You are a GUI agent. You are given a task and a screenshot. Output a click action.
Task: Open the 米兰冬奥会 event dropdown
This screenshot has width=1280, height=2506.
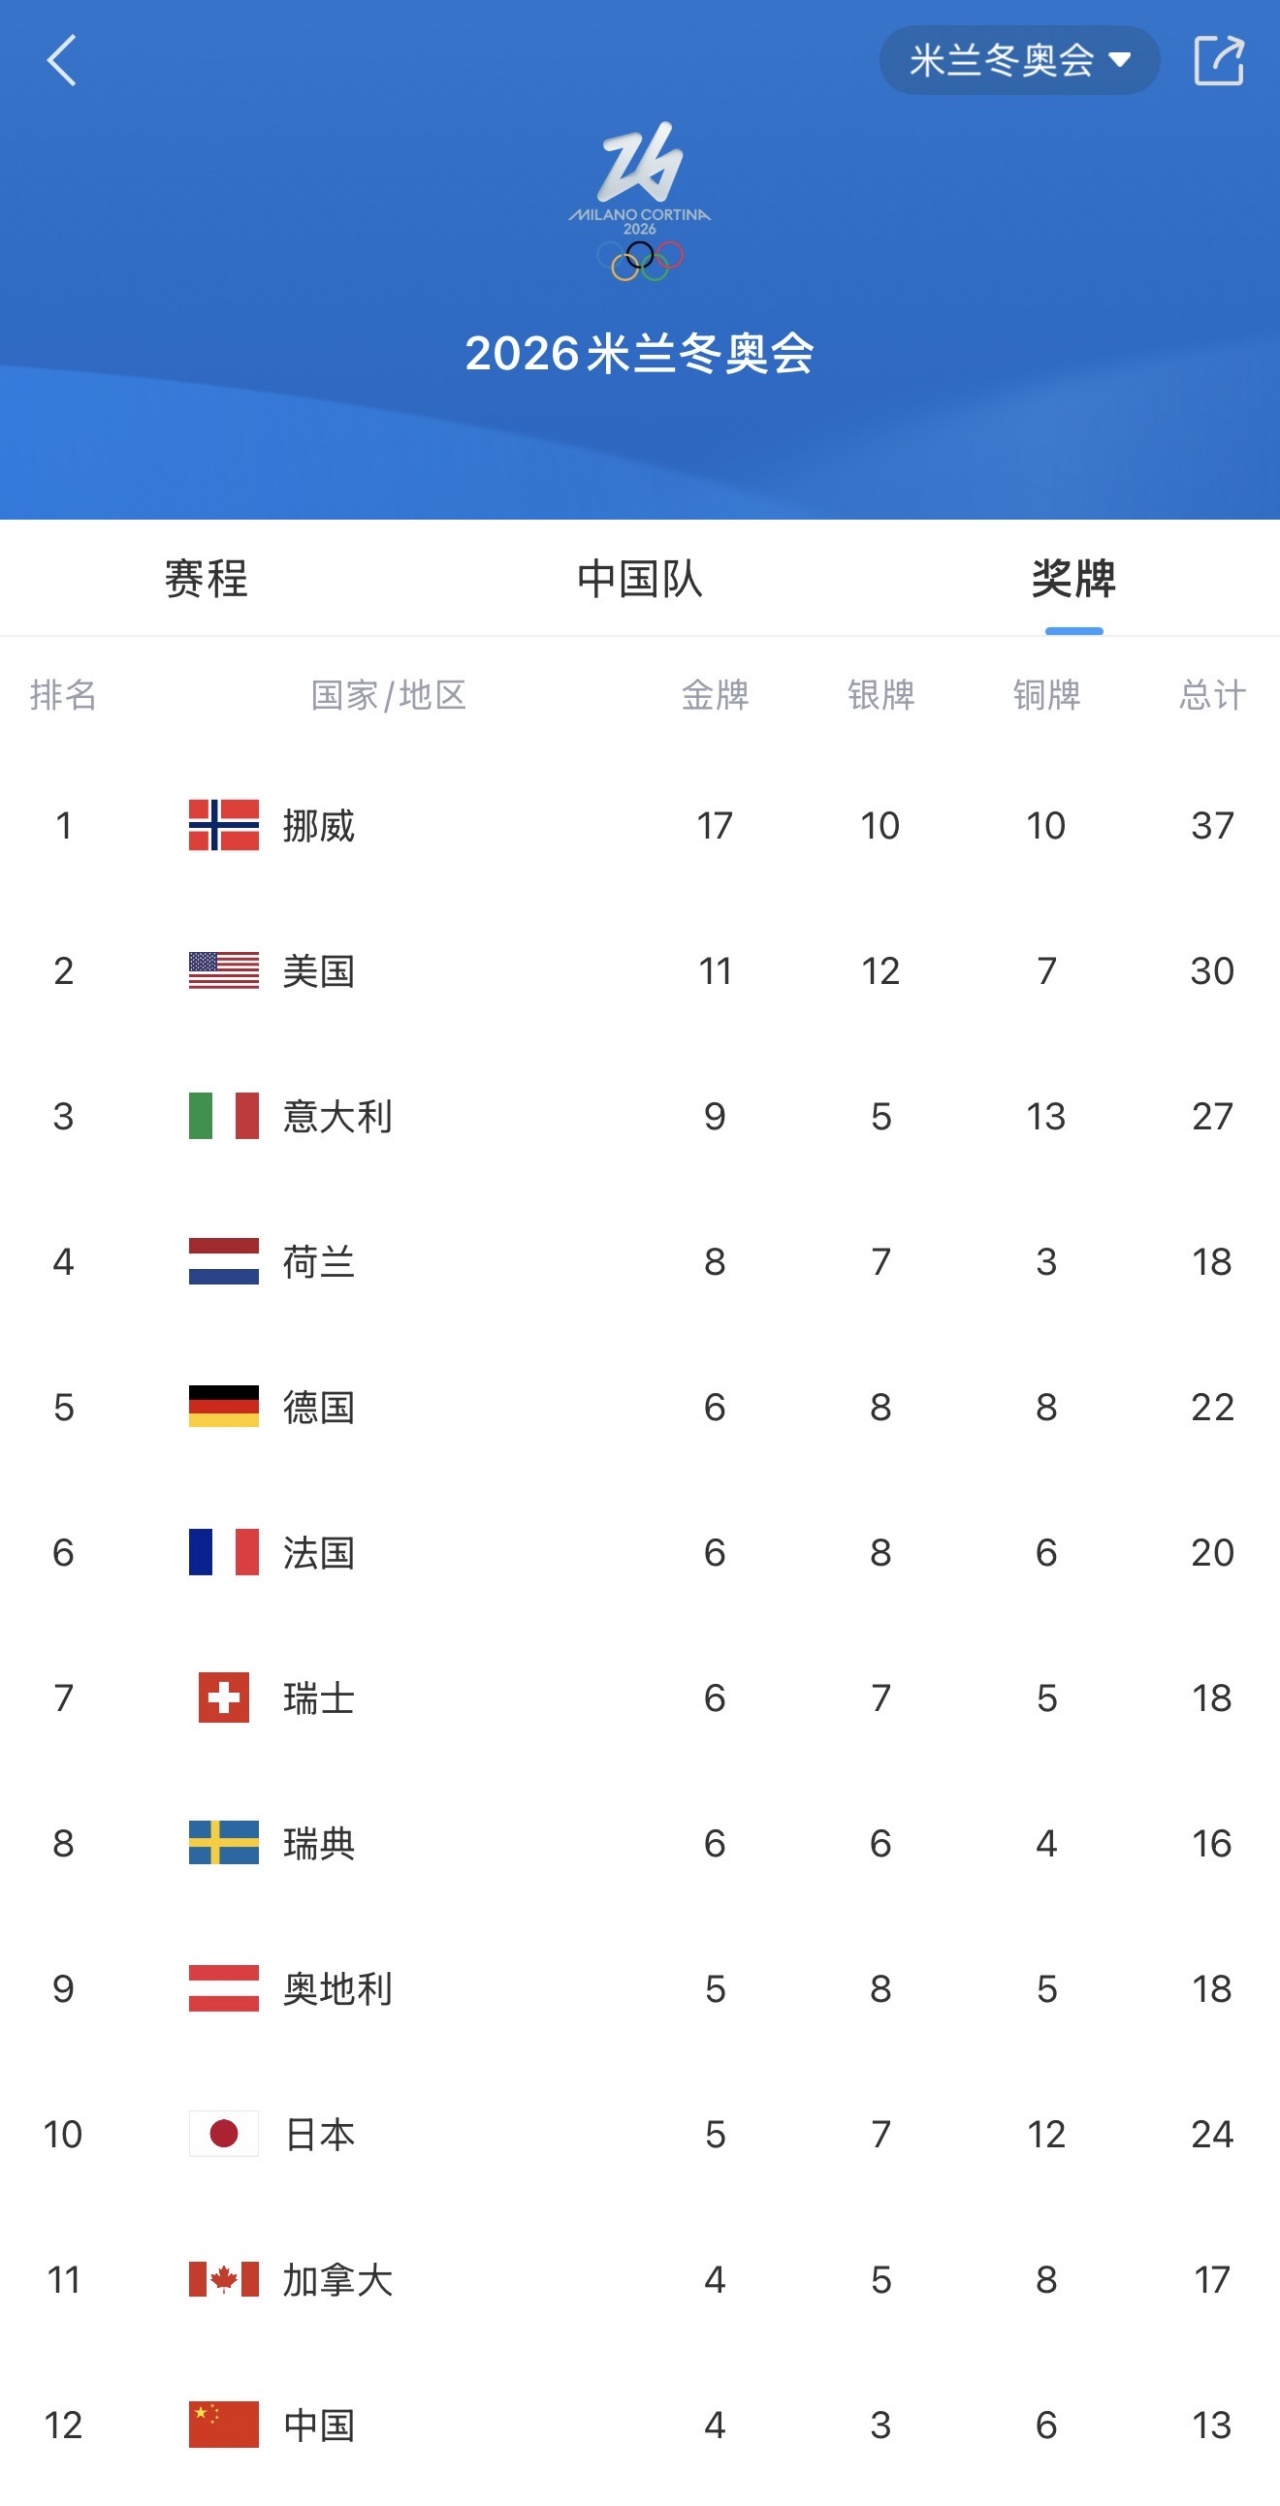(1019, 61)
